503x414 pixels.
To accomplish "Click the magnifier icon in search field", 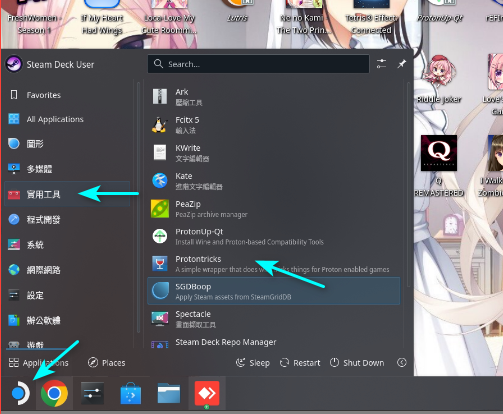I will tap(158, 64).
